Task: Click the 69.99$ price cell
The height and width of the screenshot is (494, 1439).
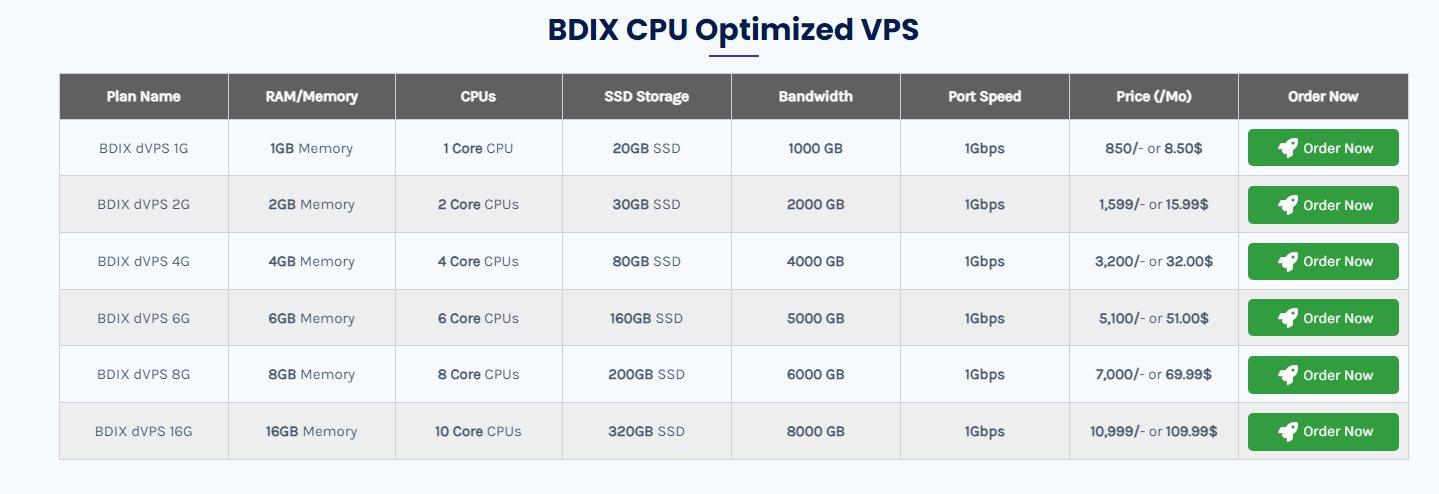Action: [1154, 375]
